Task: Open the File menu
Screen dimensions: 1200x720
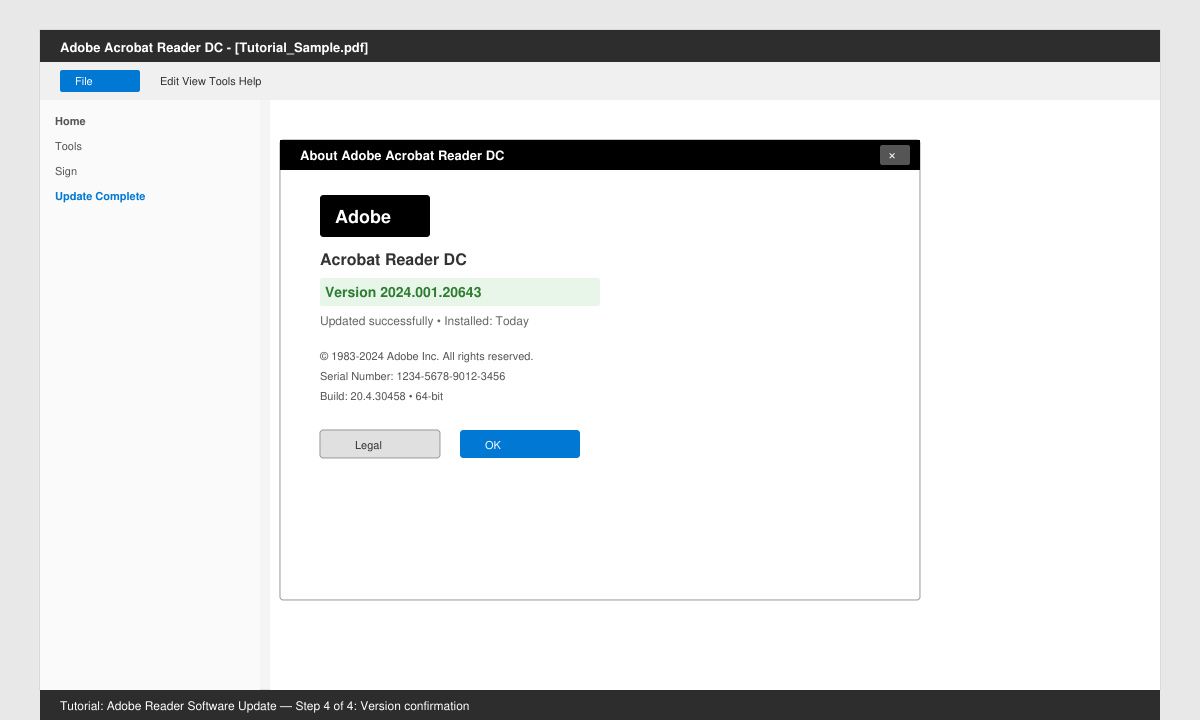Action: click(100, 81)
